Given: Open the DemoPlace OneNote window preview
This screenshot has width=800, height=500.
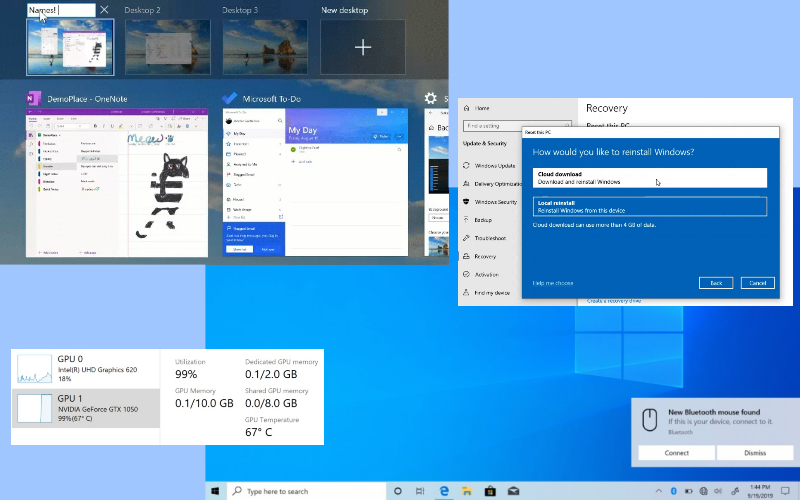Looking at the screenshot, I should 117,182.
